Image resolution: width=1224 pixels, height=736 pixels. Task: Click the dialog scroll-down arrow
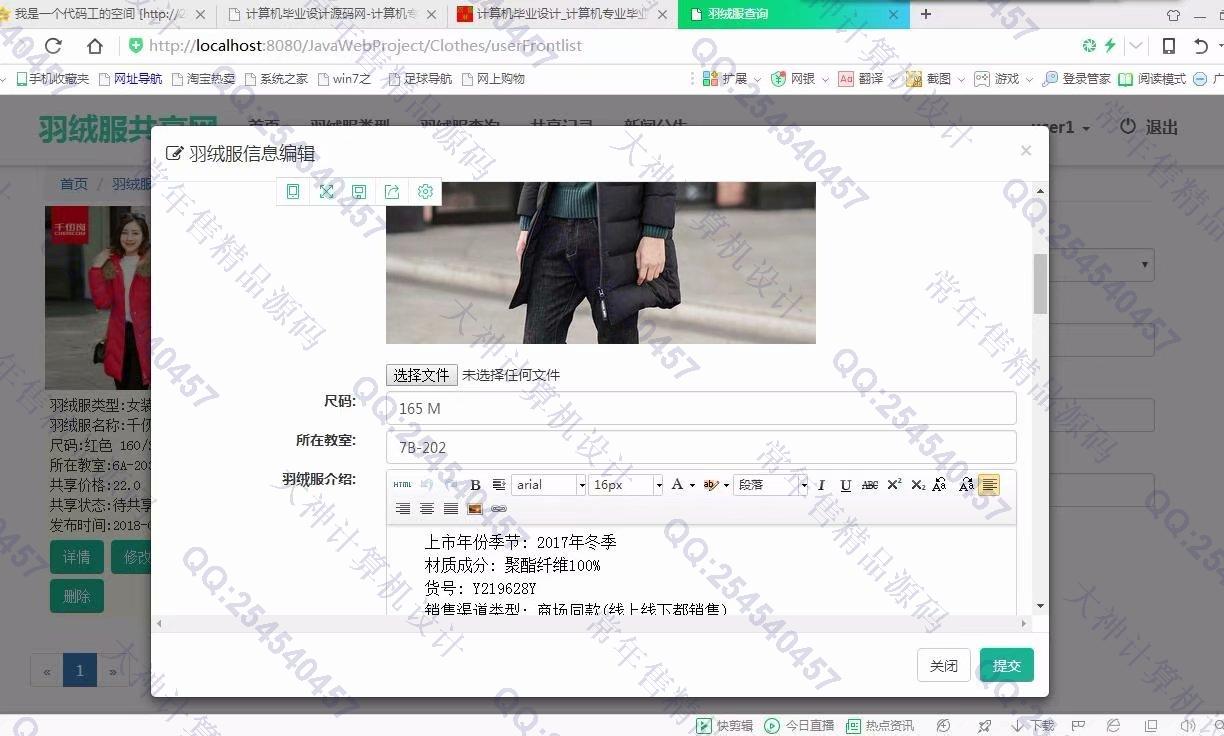tap(1040, 606)
